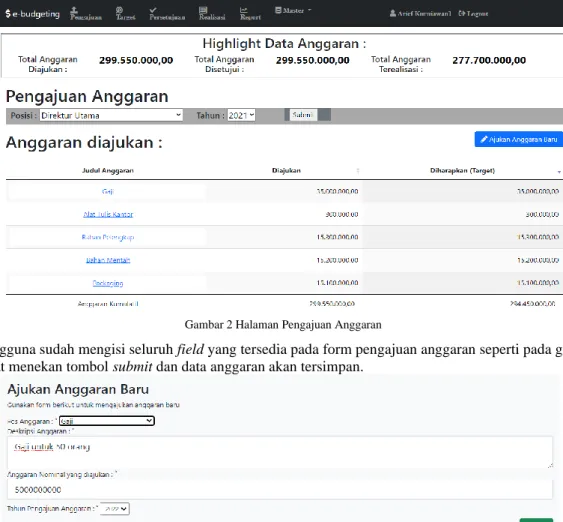Viewport: 563px width, 522px height.
Task: Click Ajukan Anggaran Baru button
Action: pyautogui.click(x=518, y=139)
